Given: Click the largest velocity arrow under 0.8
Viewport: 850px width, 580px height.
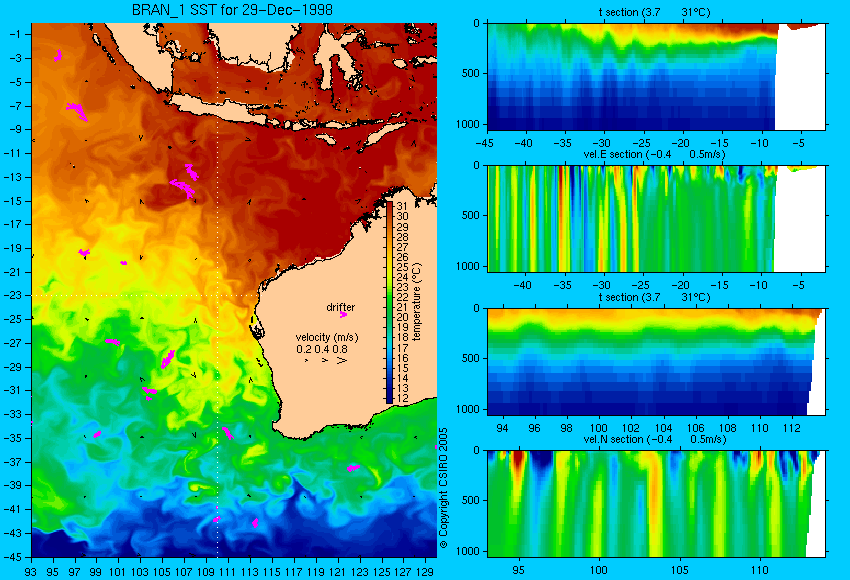Looking at the screenshot, I should click(342, 360).
